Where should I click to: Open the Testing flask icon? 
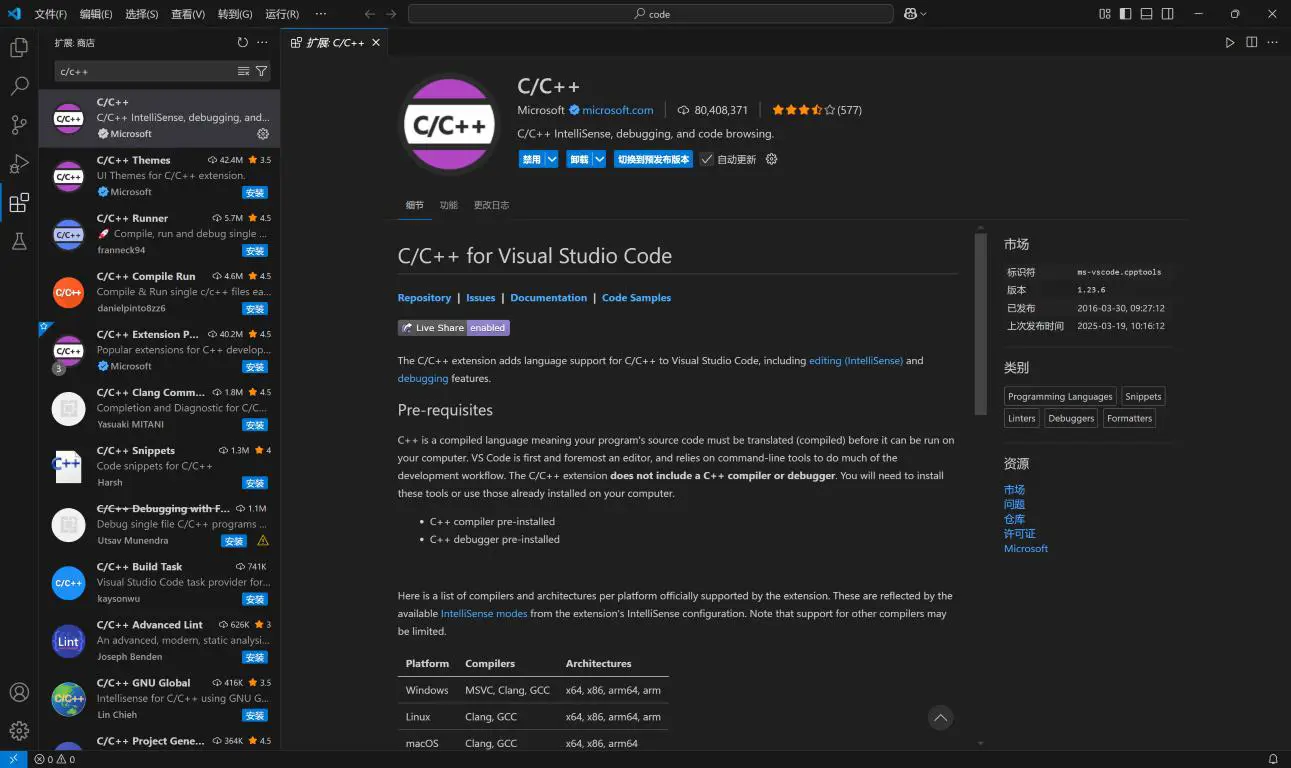click(x=19, y=241)
